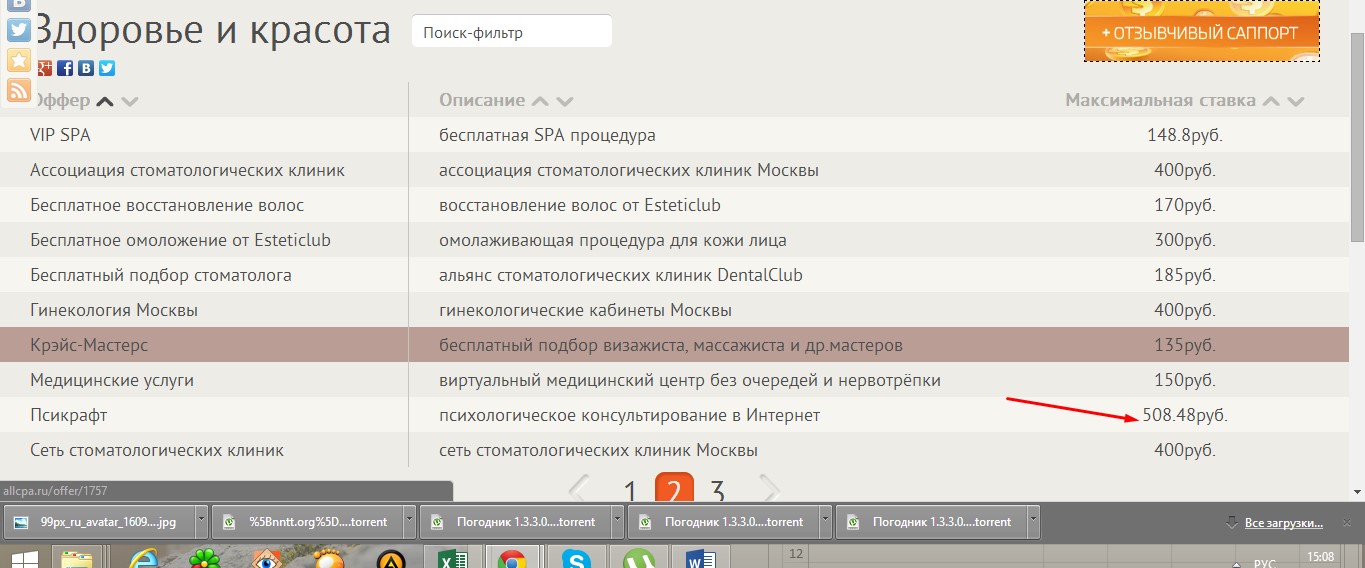Click description психологическое консультирование в Интернет
This screenshot has width=1365, height=568.
point(629,415)
